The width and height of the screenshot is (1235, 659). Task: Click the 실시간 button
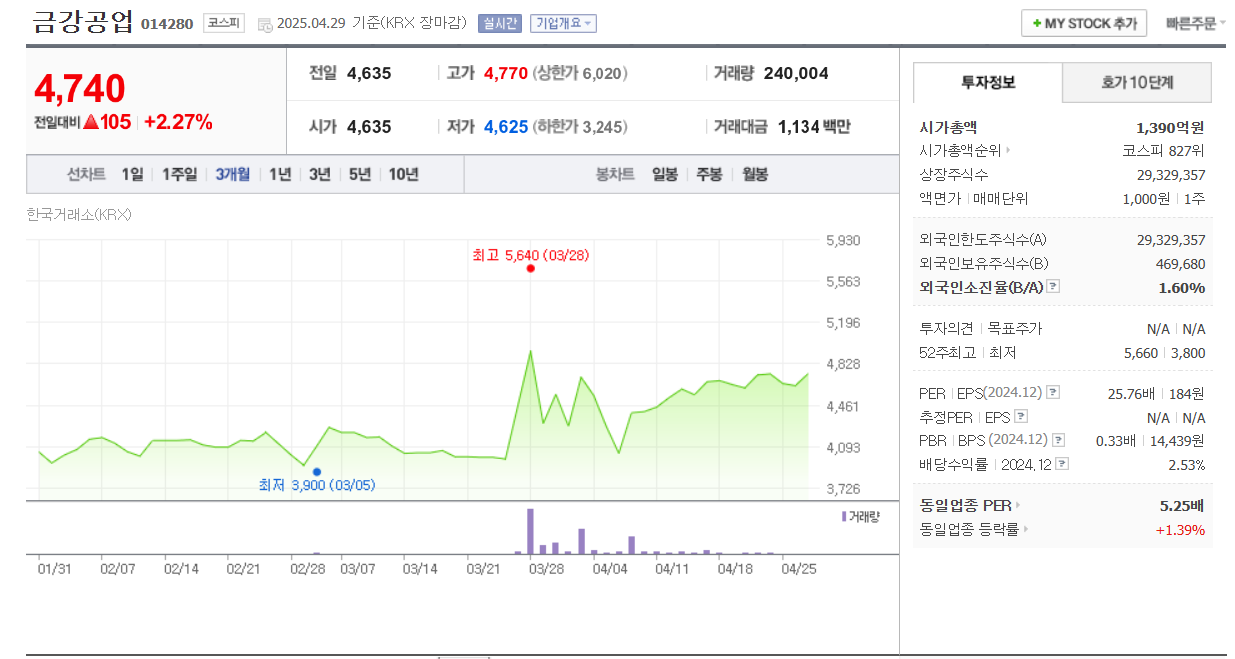point(500,23)
